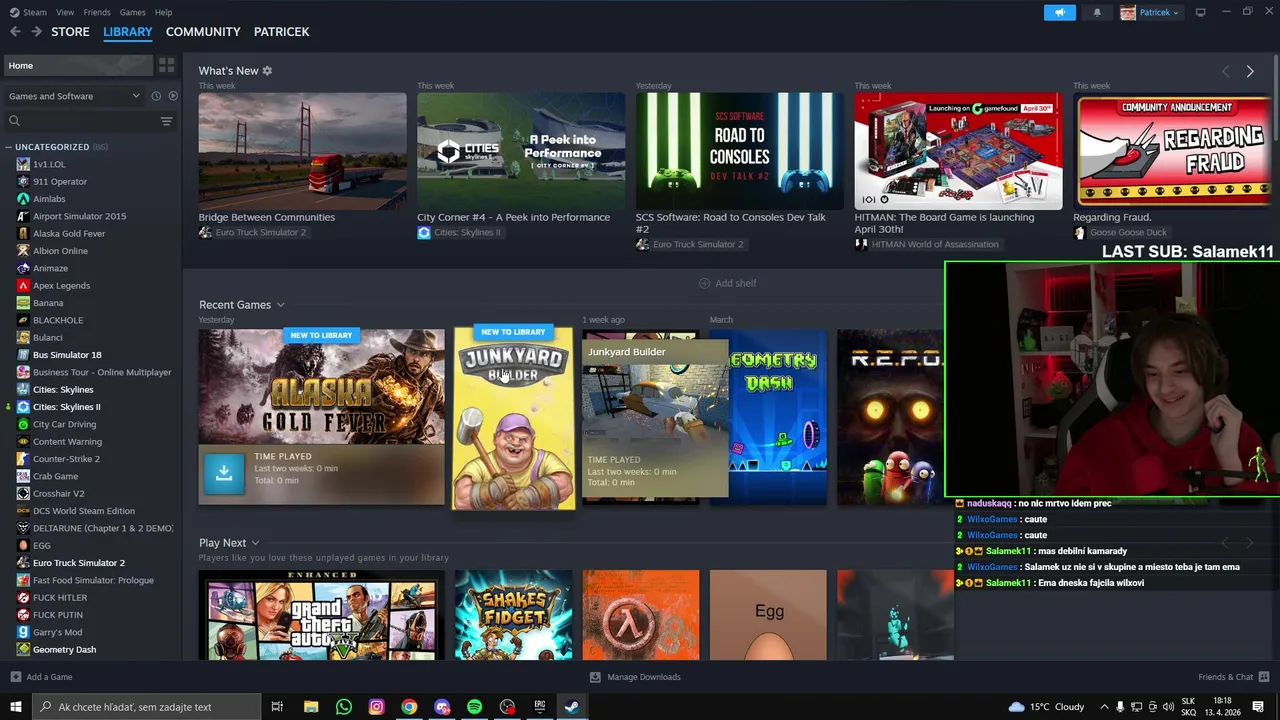Open the Road to Consoles news thumbnail

point(739,151)
